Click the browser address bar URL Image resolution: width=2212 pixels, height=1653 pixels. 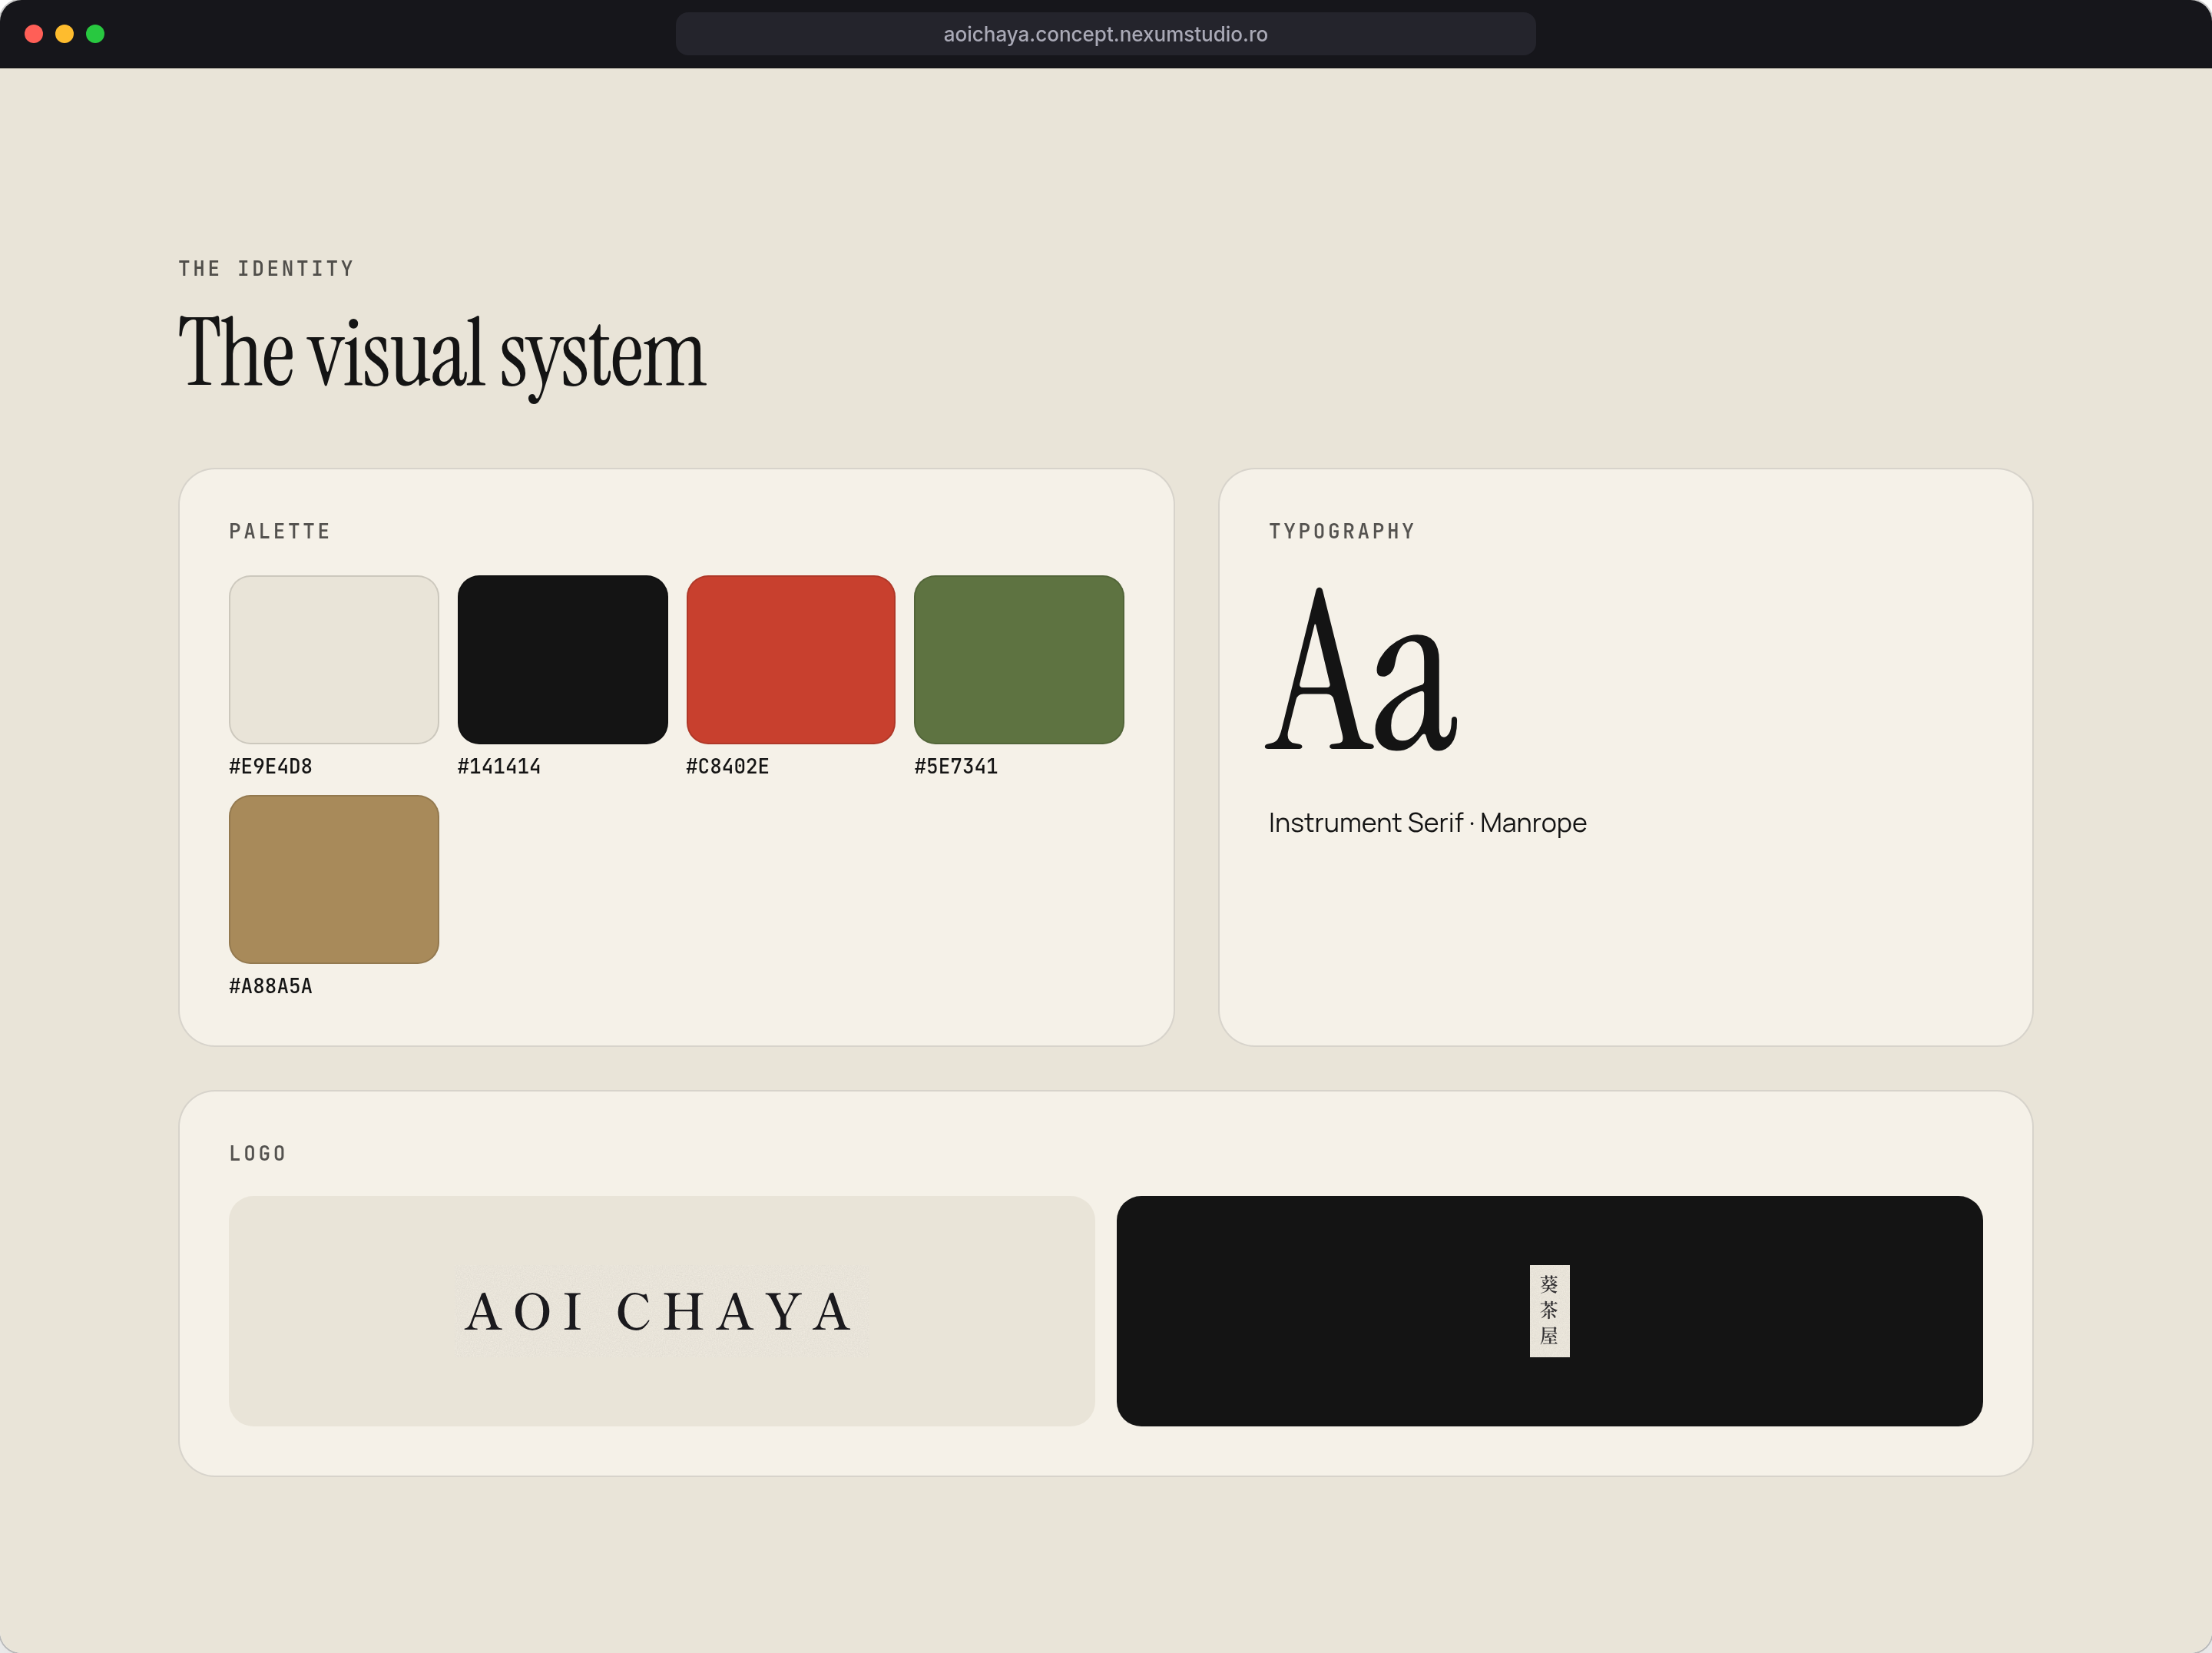pos(1105,34)
